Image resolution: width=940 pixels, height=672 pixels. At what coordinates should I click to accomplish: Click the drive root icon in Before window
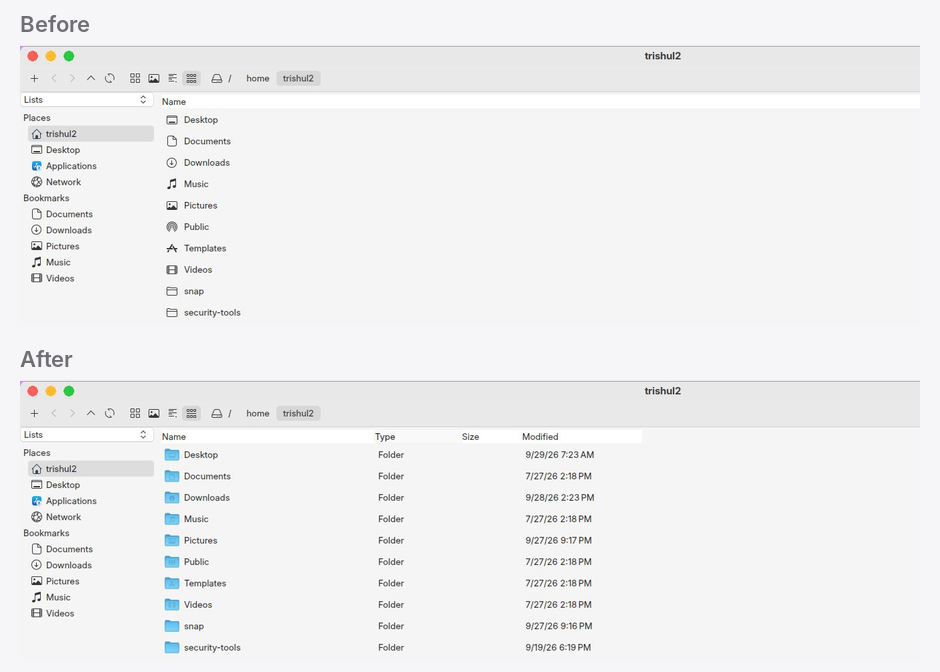[217, 79]
